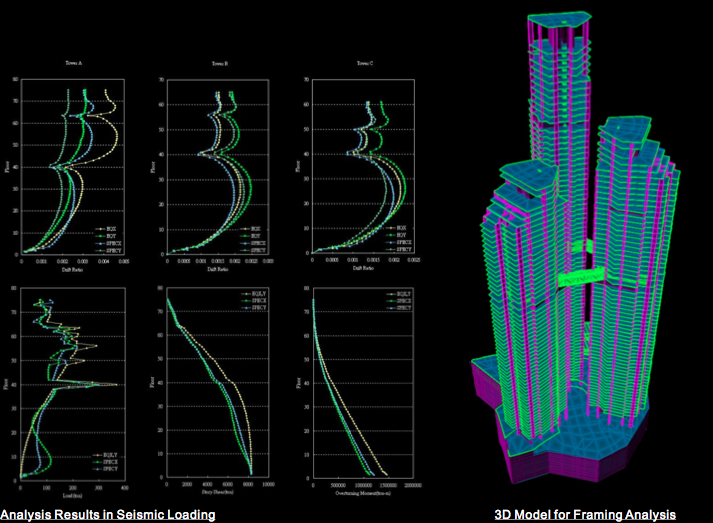
Task: Click the Drift Ratio axis label under Tower B
Action: 218,269
